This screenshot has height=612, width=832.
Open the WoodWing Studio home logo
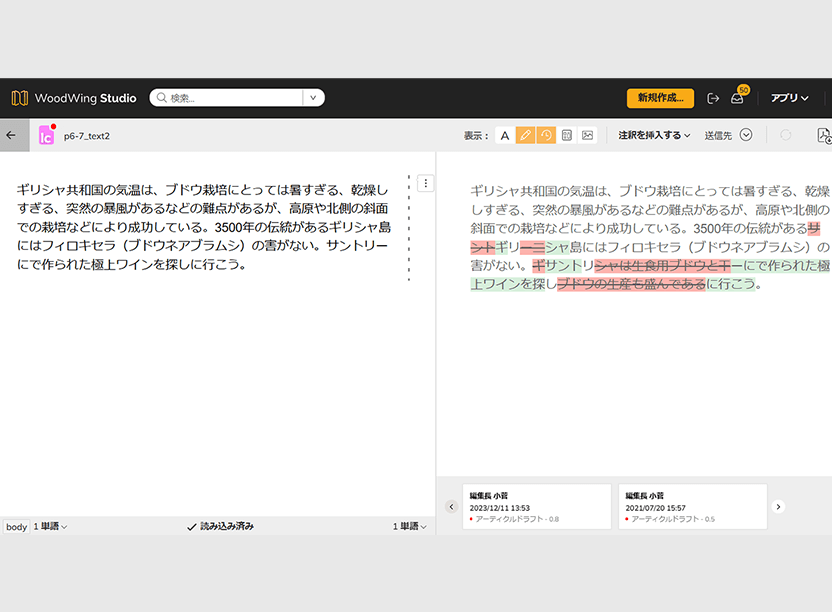(x=74, y=98)
